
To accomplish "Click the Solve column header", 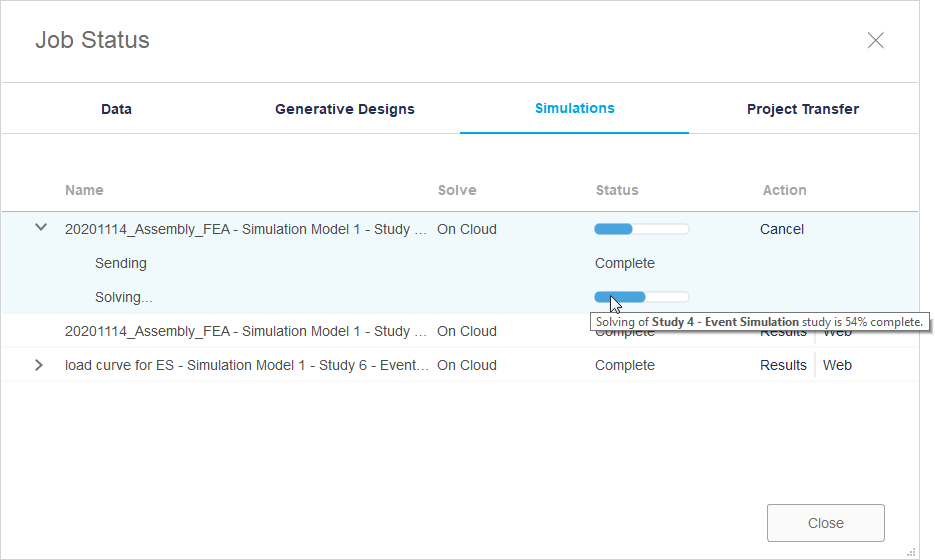I will (457, 190).
